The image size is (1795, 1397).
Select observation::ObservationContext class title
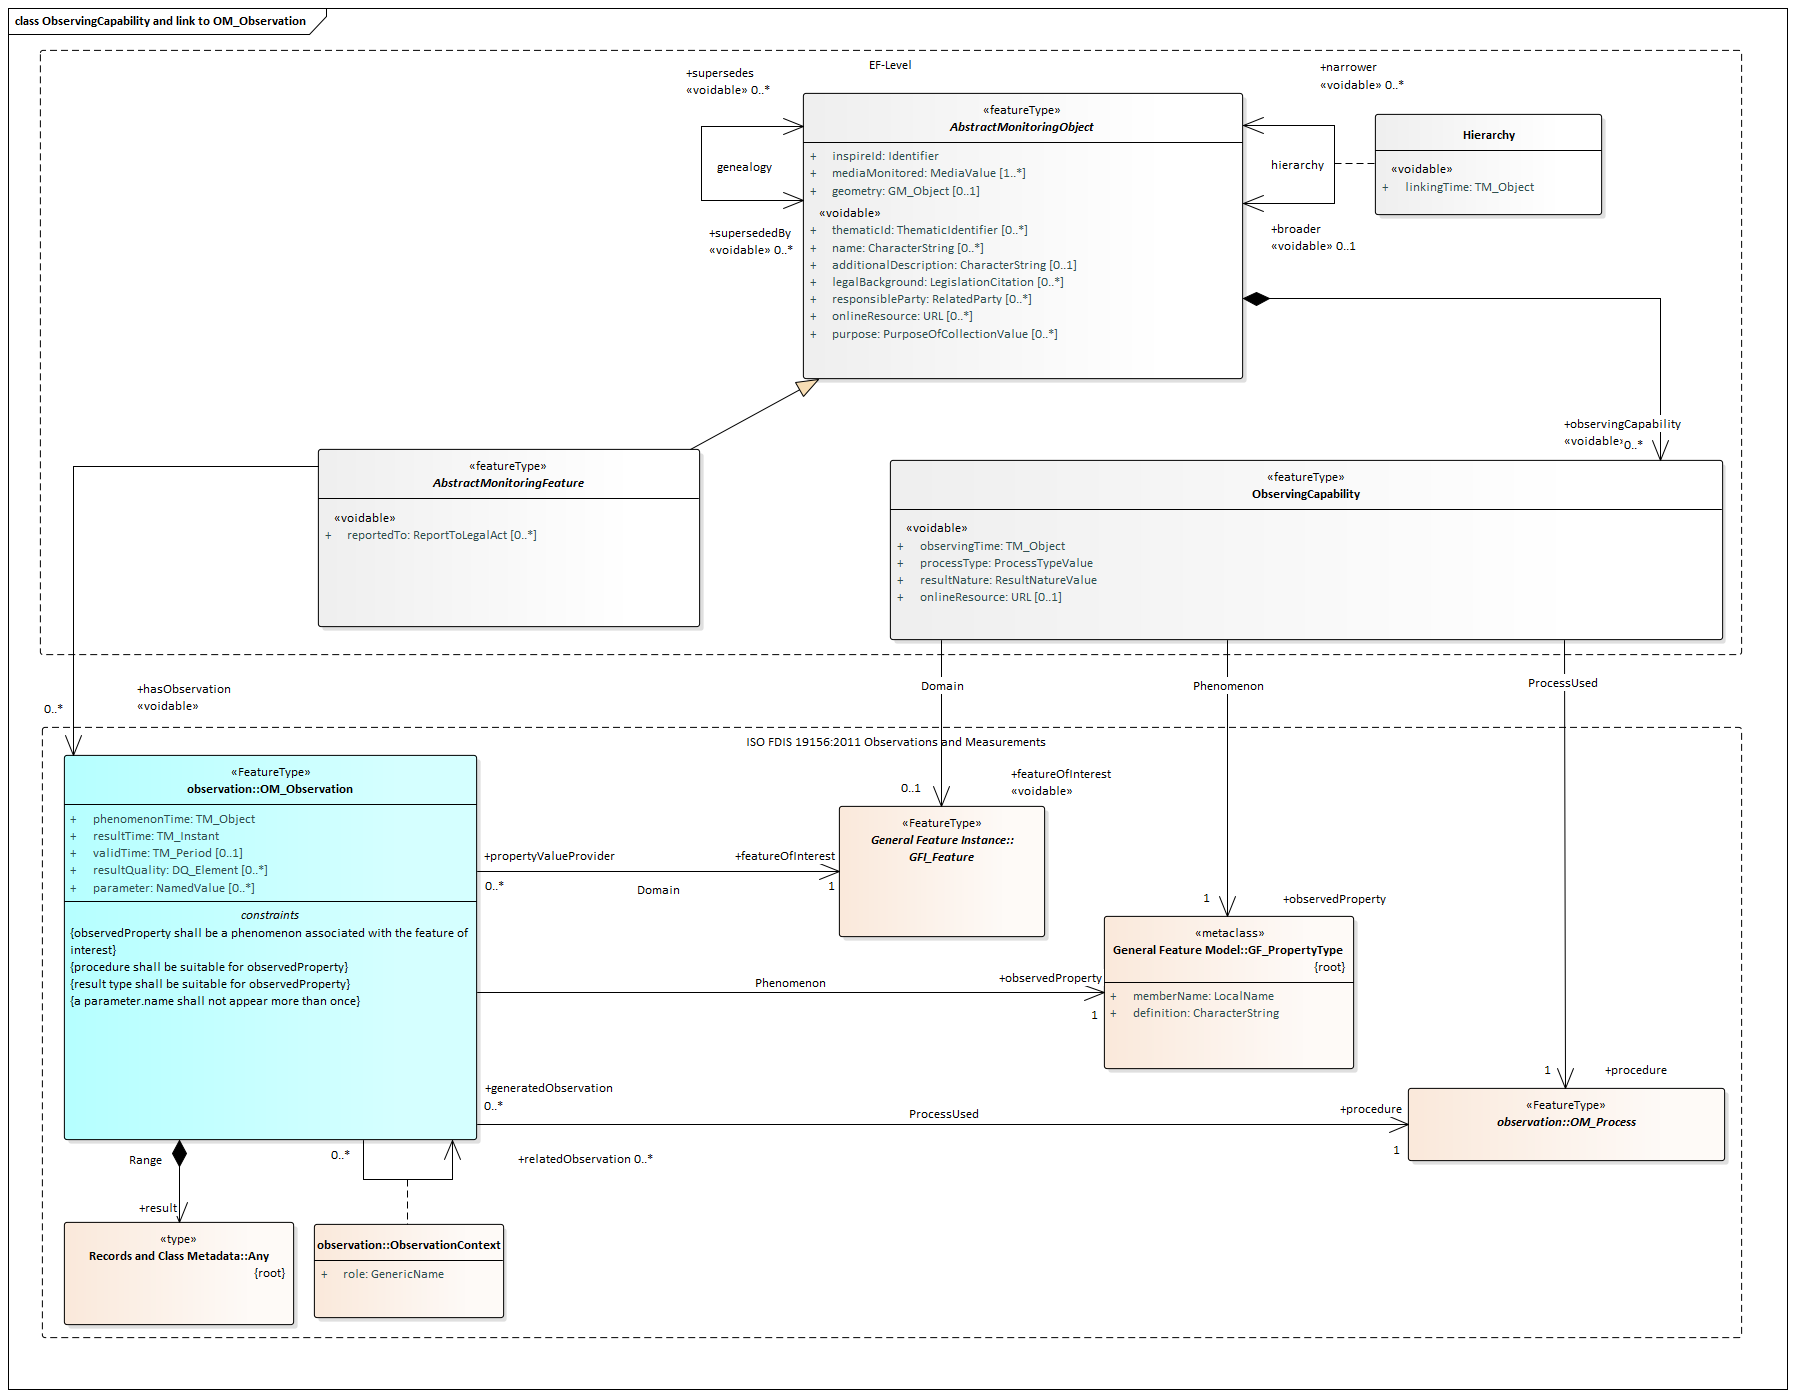[x=408, y=1245]
